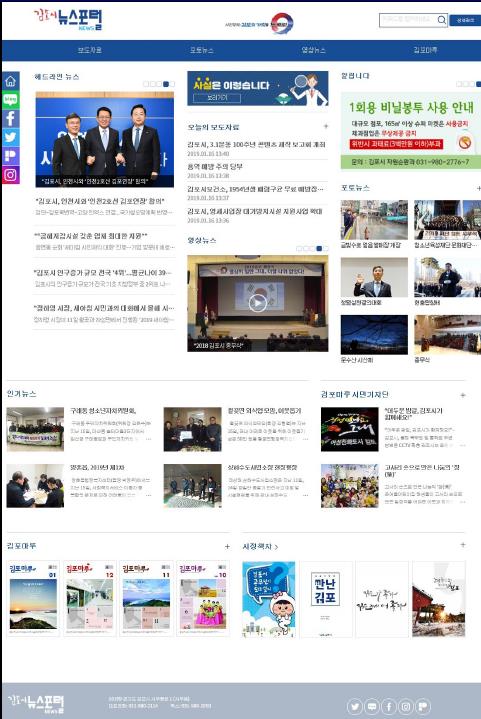Expand Gimpo Maru citizen reporters plus
This screenshot has width=481, height=719.
[463, 394]
